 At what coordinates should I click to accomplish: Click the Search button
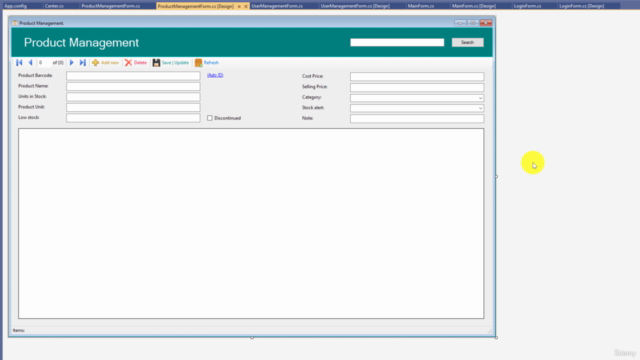(467, 42)
